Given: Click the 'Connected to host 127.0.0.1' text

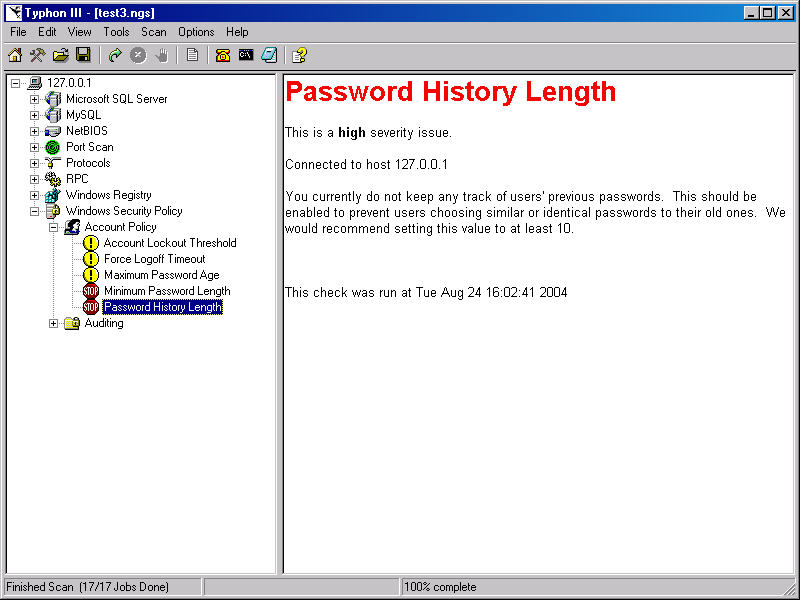Looking at the screenshot, I should tap(366, 164).
